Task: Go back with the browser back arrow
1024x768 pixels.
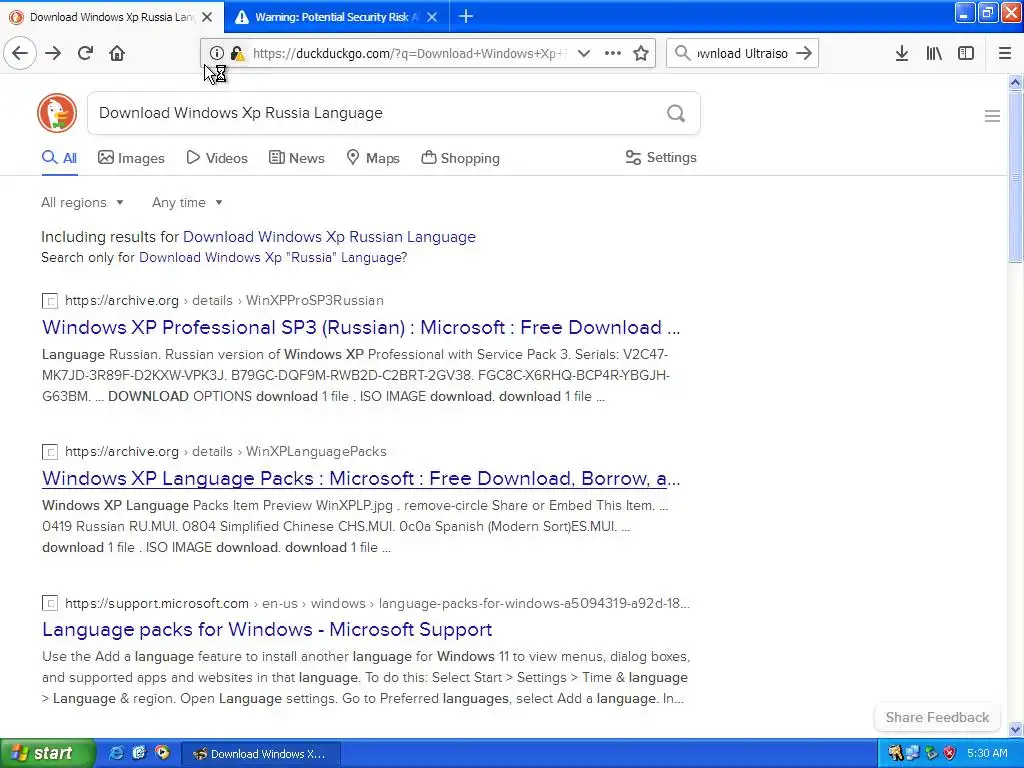Action: [20, 53]
